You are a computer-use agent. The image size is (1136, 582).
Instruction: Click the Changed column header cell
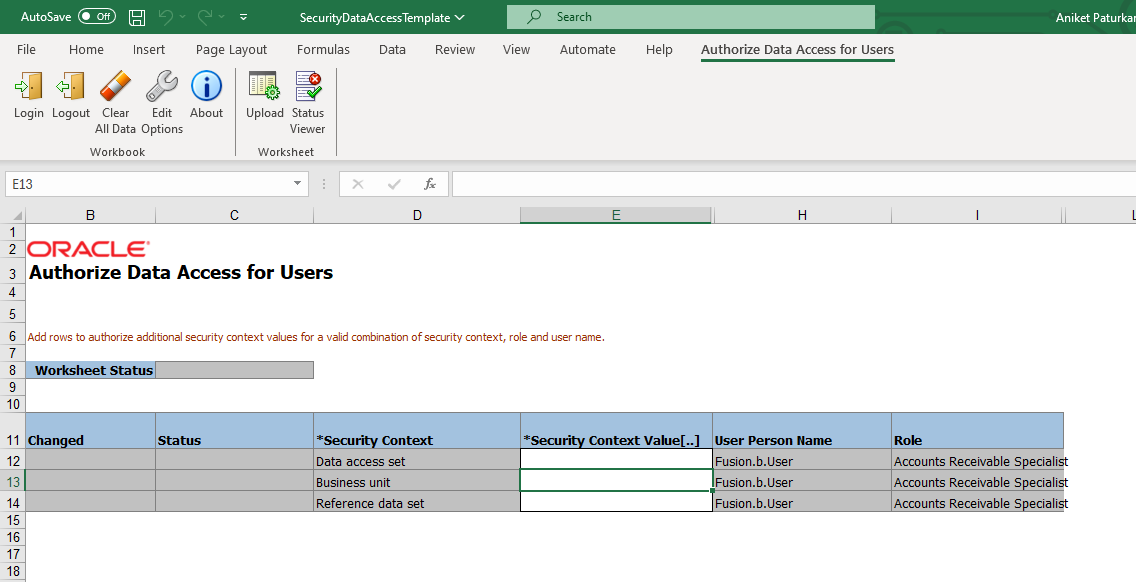pyautogui.click(x=90, y=431)
